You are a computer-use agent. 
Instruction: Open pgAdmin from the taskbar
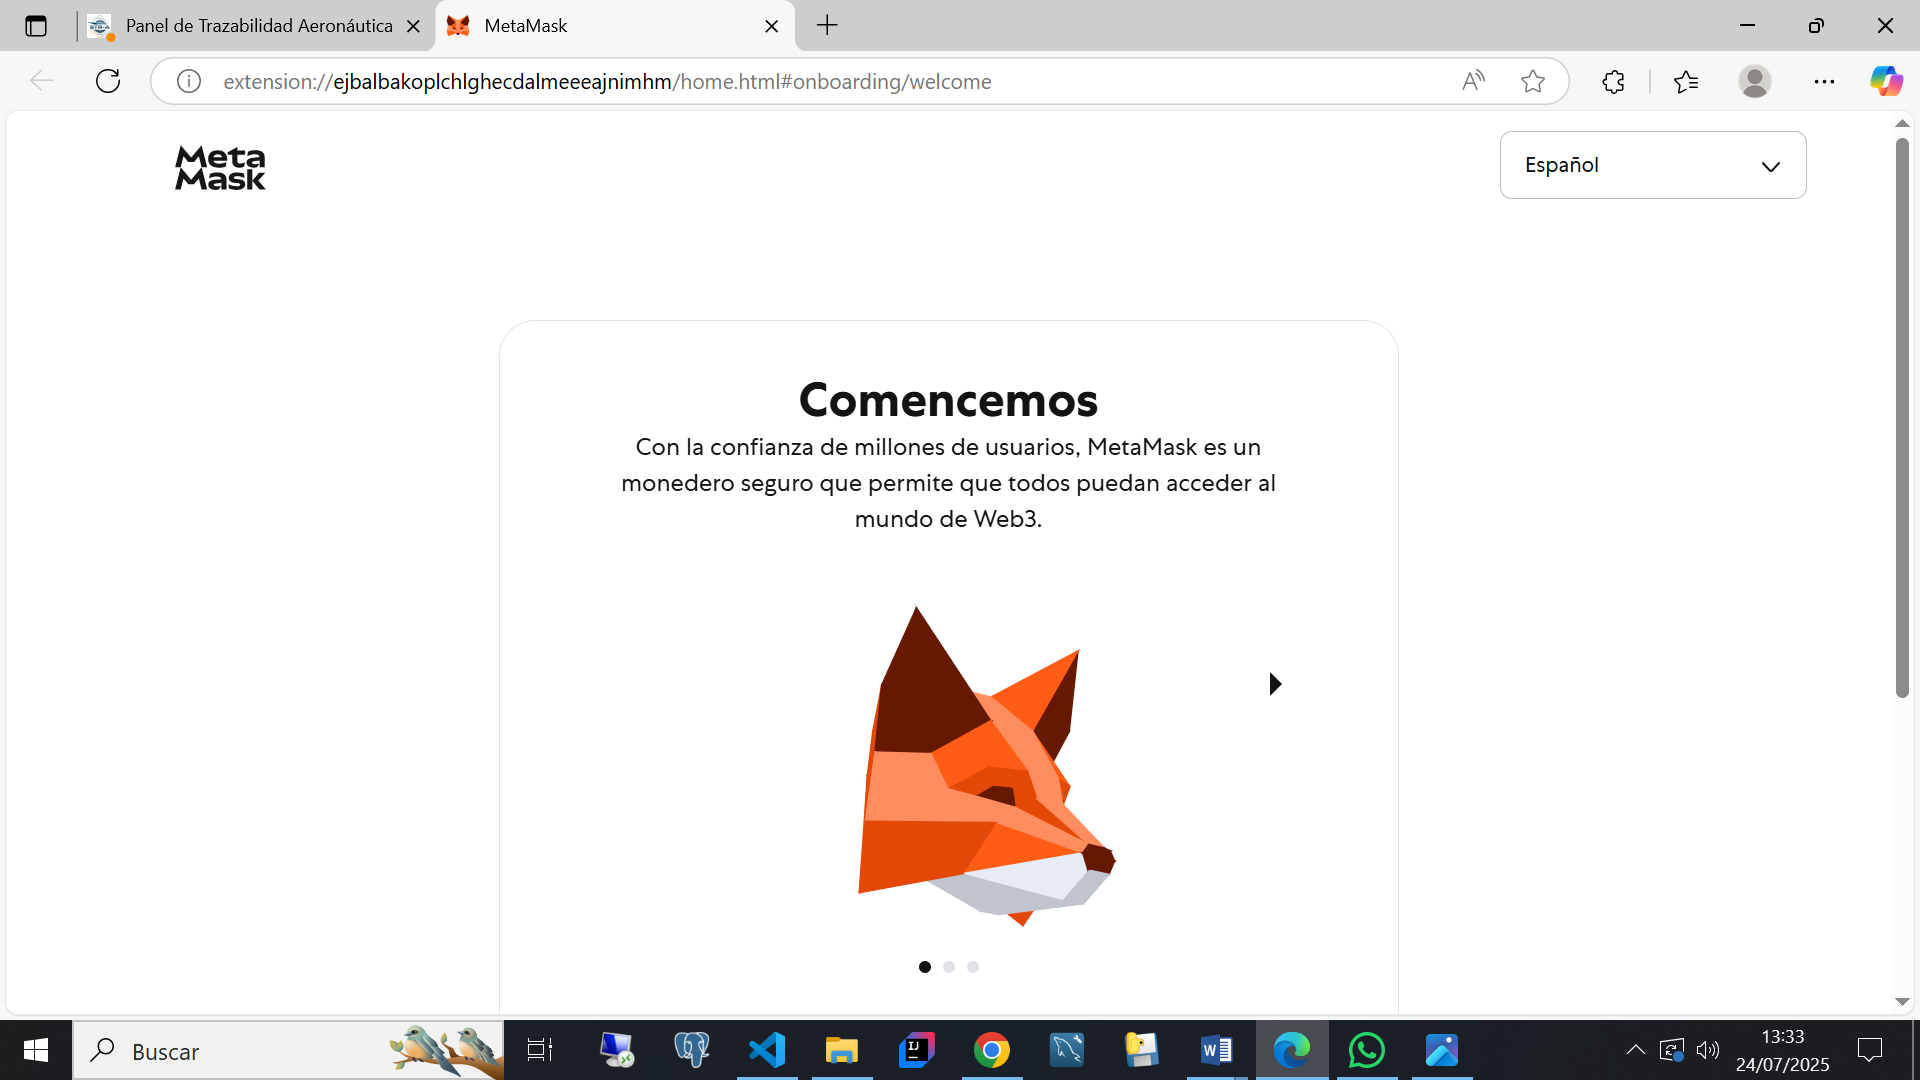click(691, 1050)
